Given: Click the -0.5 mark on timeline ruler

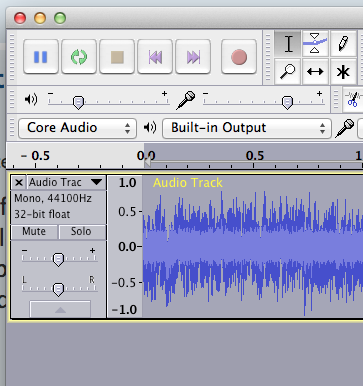Looking at the screenshot, I should point(35,156).
